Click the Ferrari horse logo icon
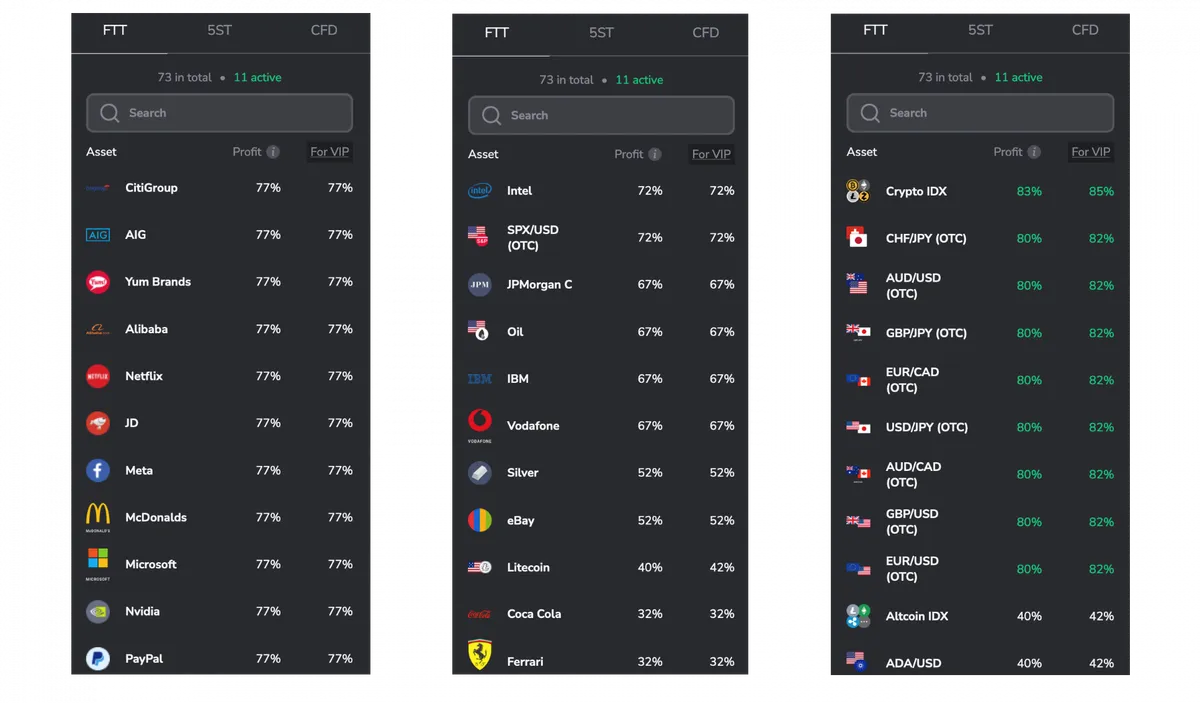This screenshot has height=703, width=1200. click(480, 655)
